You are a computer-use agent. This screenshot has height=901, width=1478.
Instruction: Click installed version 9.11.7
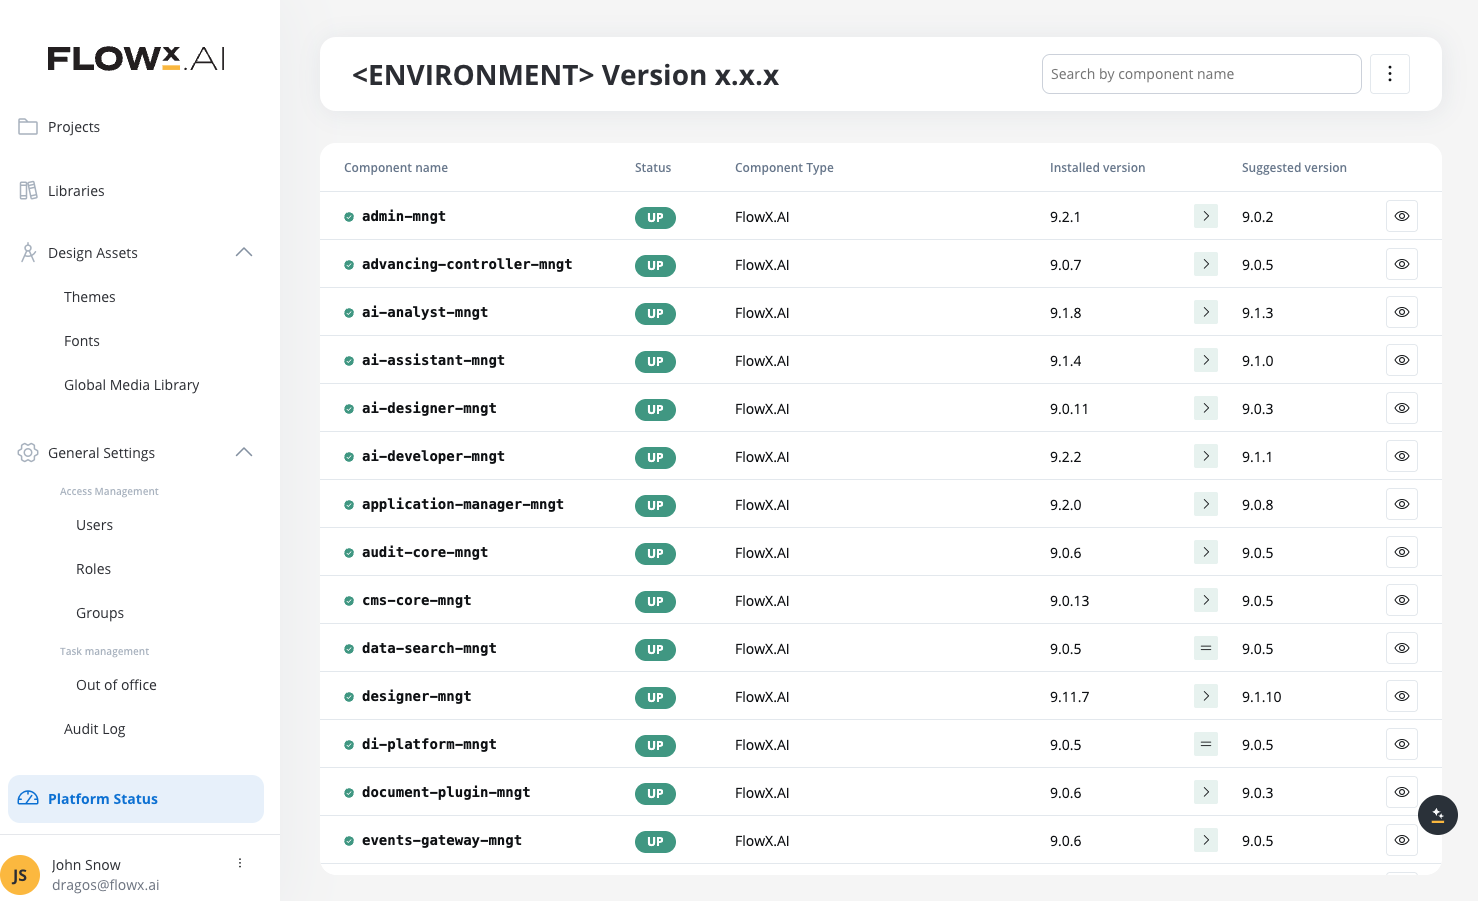point(1069,697)
